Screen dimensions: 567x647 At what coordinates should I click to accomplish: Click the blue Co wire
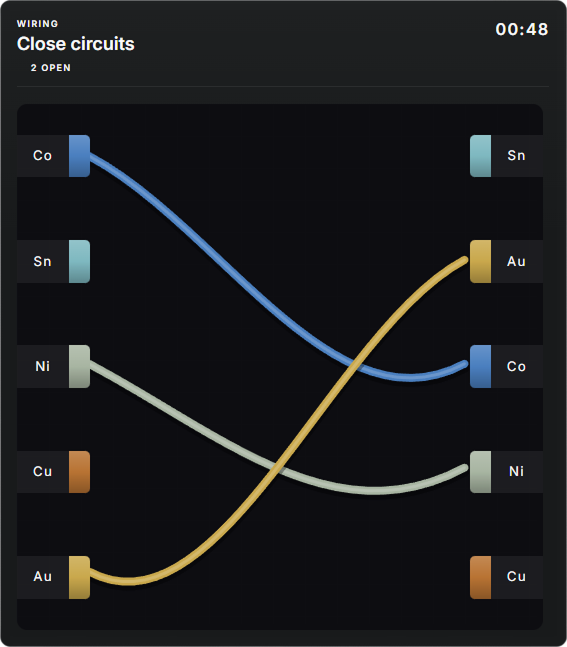231,267
